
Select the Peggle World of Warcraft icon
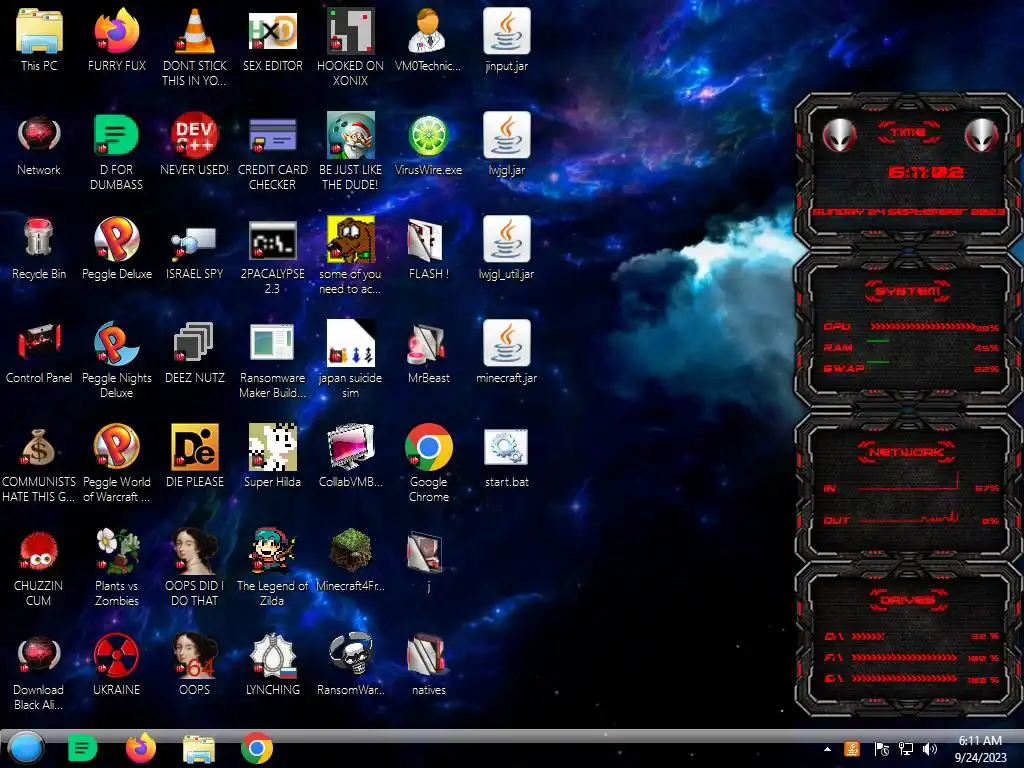pos(117,447)
